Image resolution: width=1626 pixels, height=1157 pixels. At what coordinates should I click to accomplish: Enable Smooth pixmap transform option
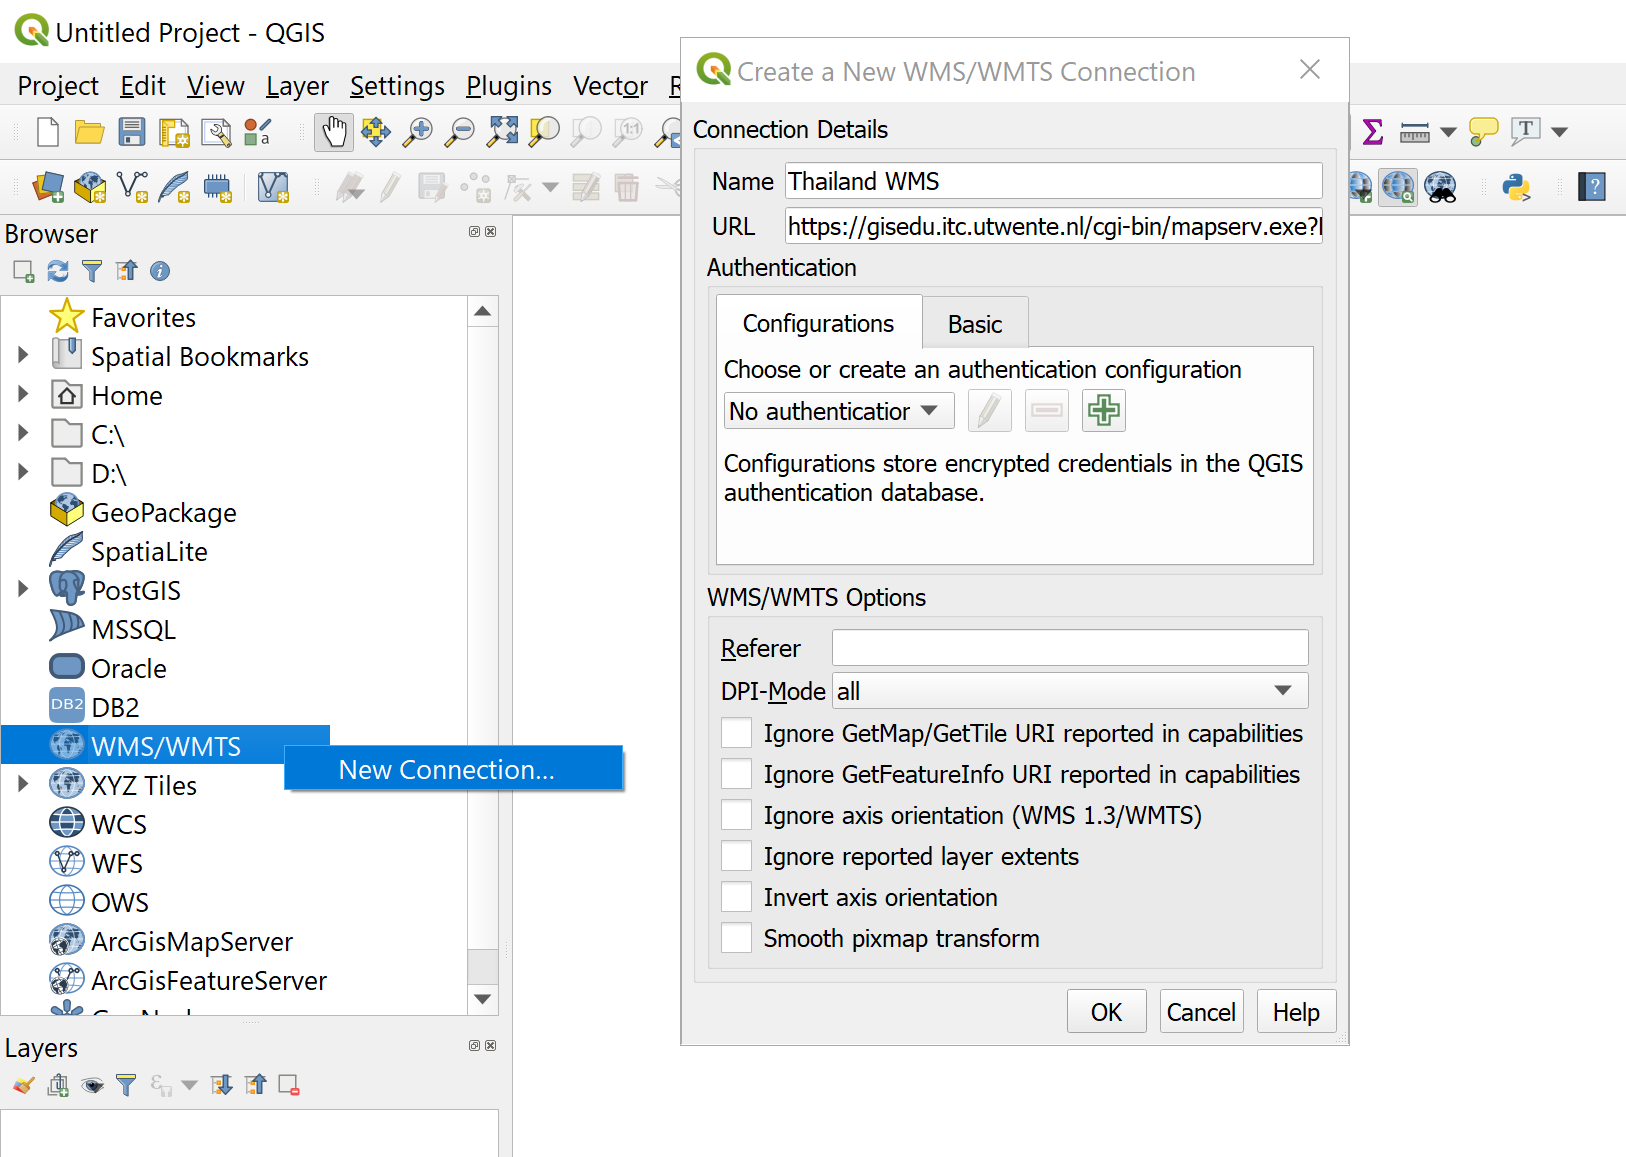pyautogui.click(x=736, y=938)
